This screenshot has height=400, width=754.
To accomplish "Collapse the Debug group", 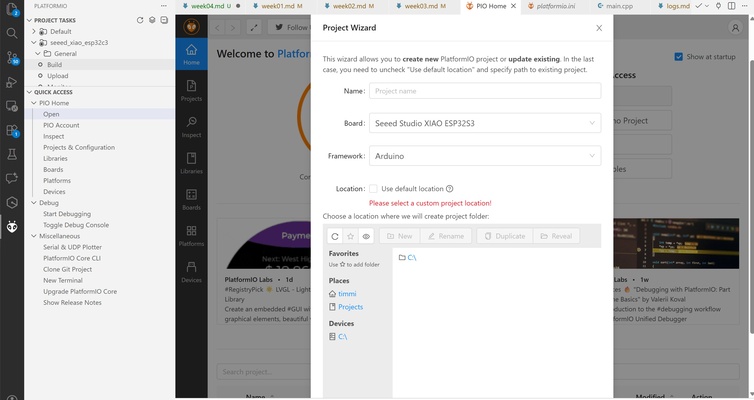I will coord(34,203).
